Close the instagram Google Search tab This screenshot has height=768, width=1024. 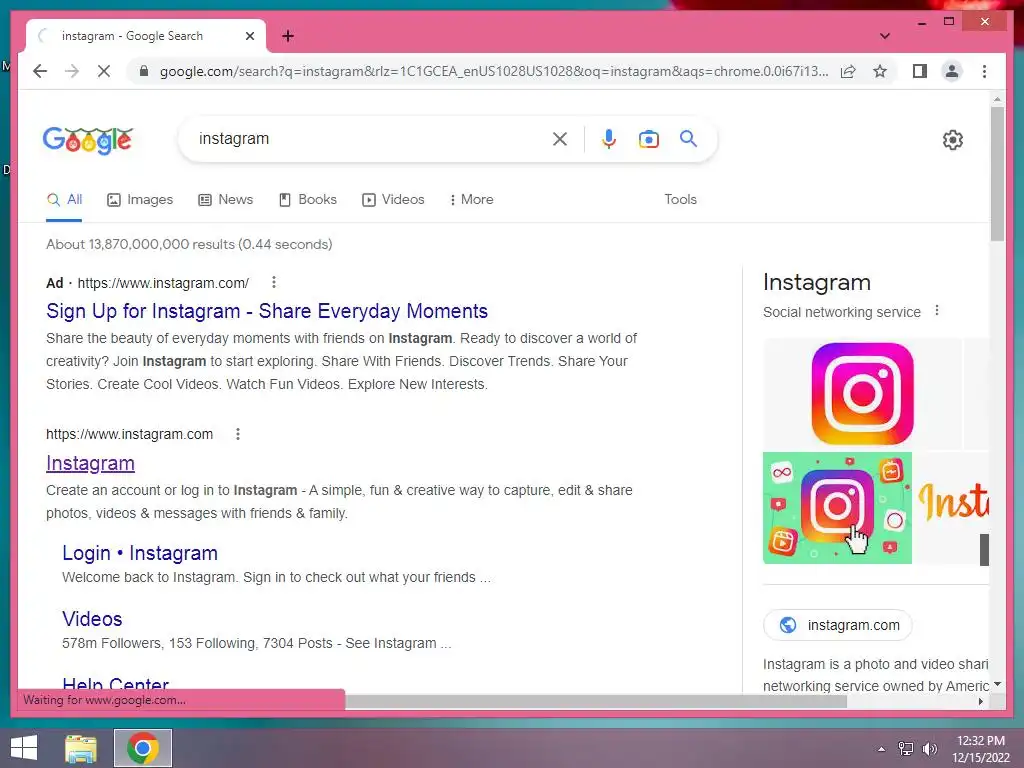point(249,36)
